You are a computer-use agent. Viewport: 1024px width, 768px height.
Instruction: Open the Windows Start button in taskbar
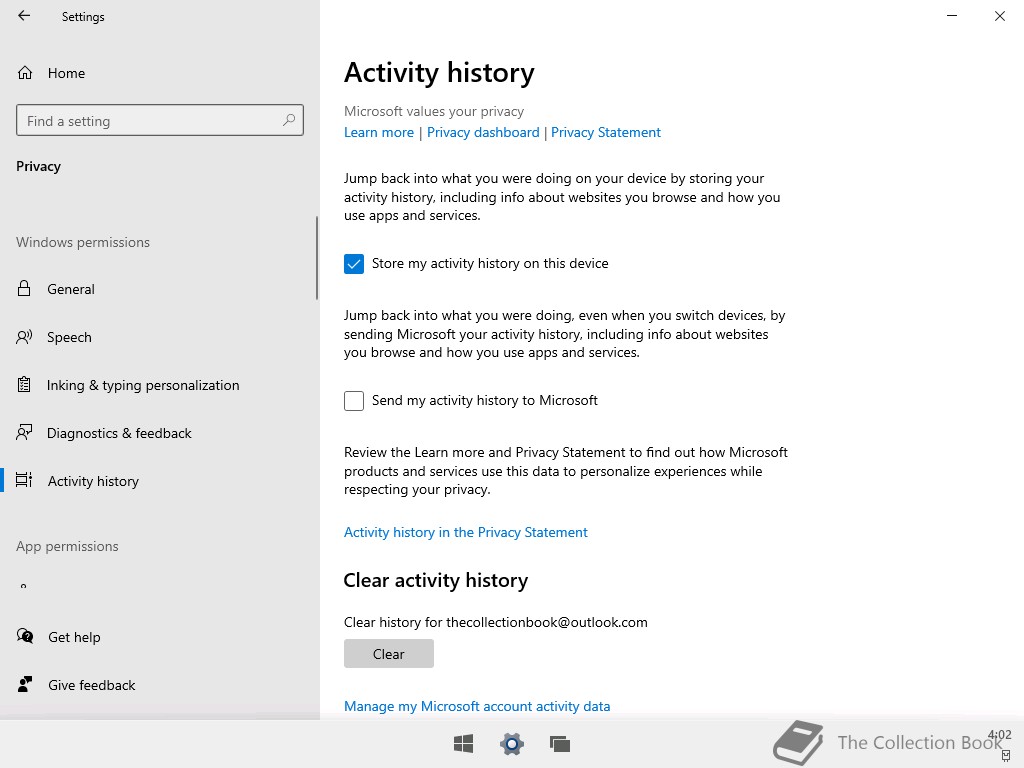tap(464, 743)
